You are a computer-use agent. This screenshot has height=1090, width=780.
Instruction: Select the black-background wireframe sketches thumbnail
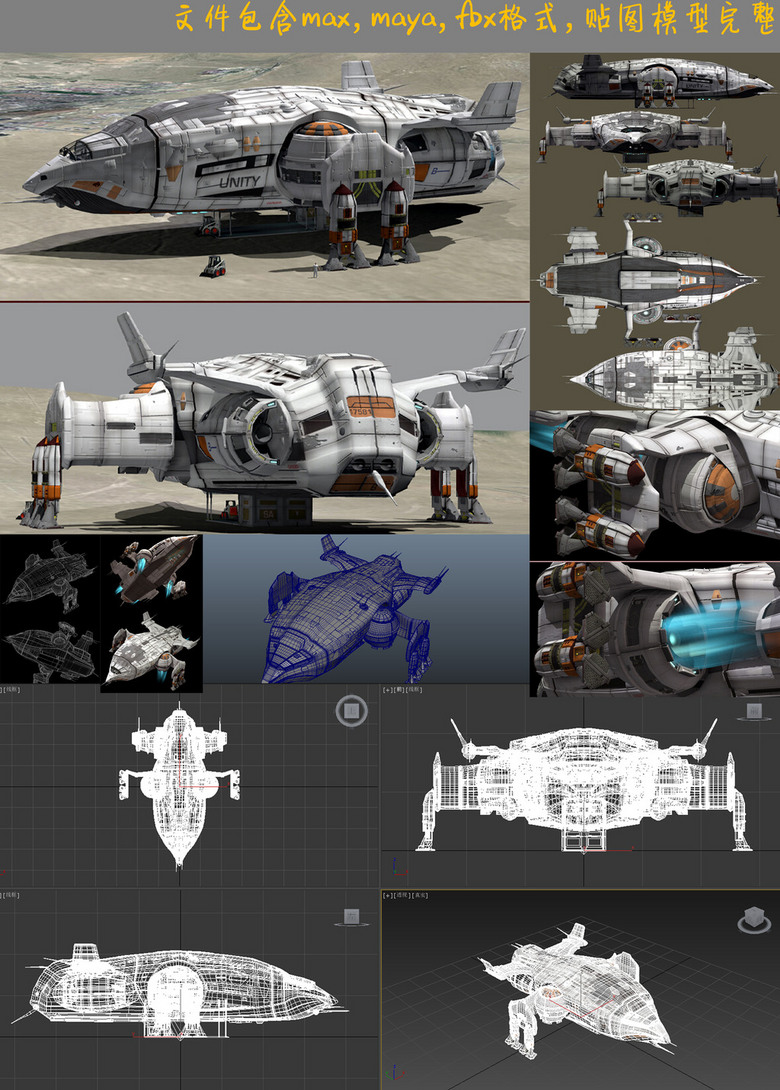(50, 612)
